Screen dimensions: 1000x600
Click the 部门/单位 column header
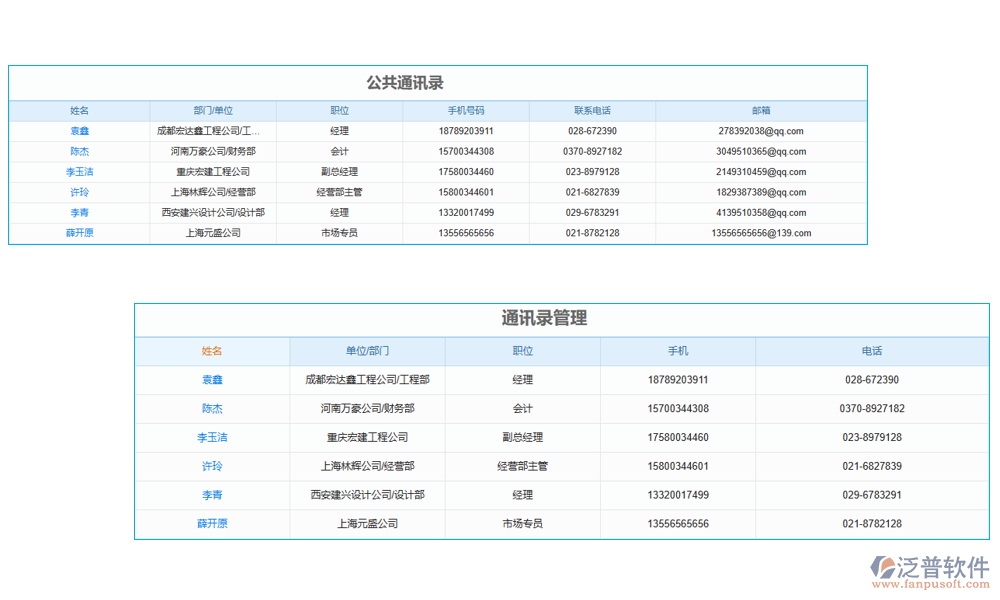(213, 111)
